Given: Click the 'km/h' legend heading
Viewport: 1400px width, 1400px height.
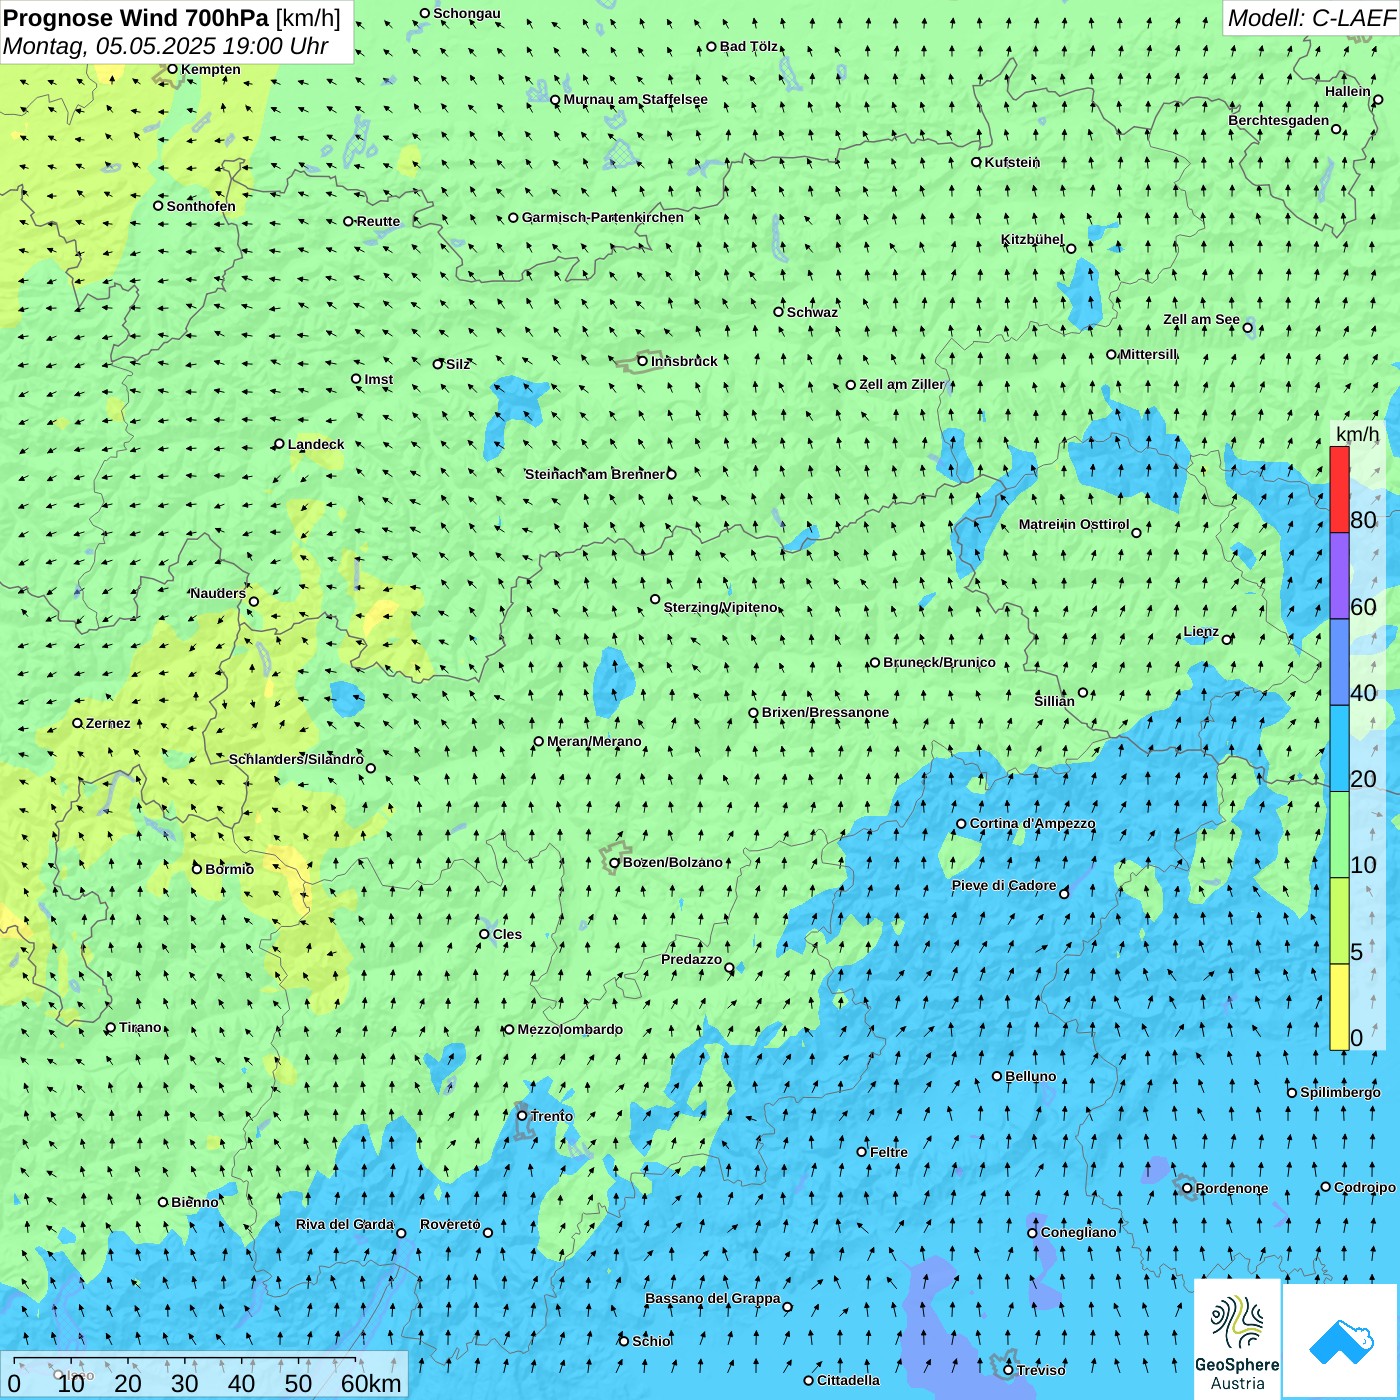Looking at the screenshot, I should pyautogui.click(x=1357, y=434).
